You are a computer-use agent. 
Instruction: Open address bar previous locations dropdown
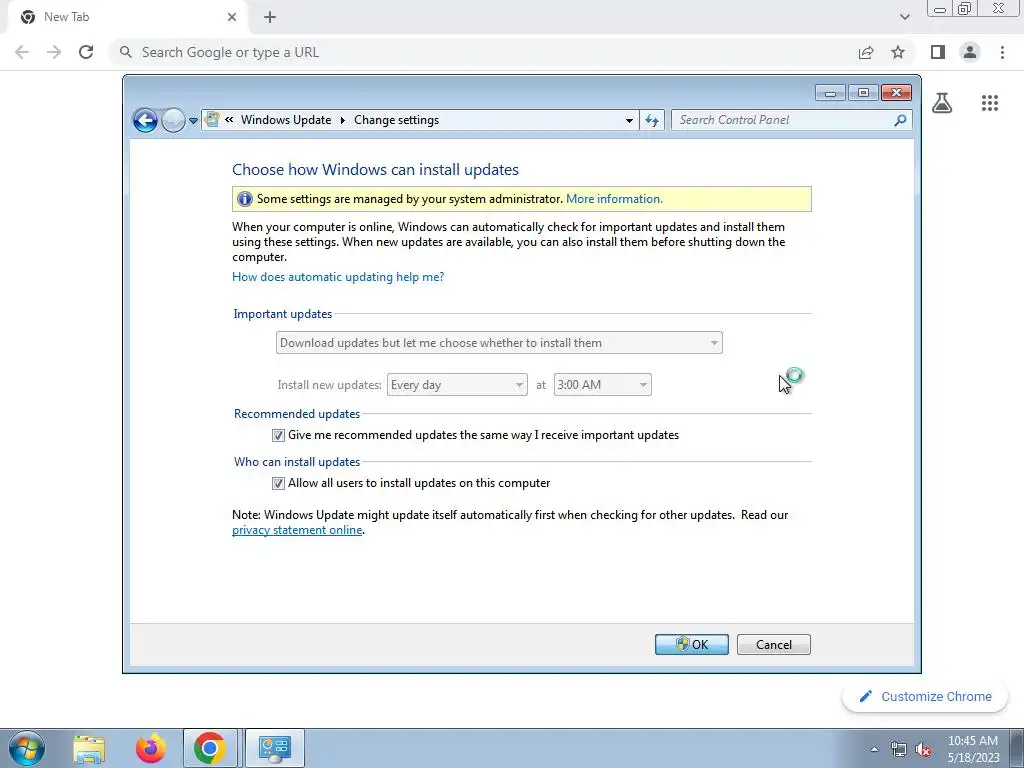(x=629, y=120)
